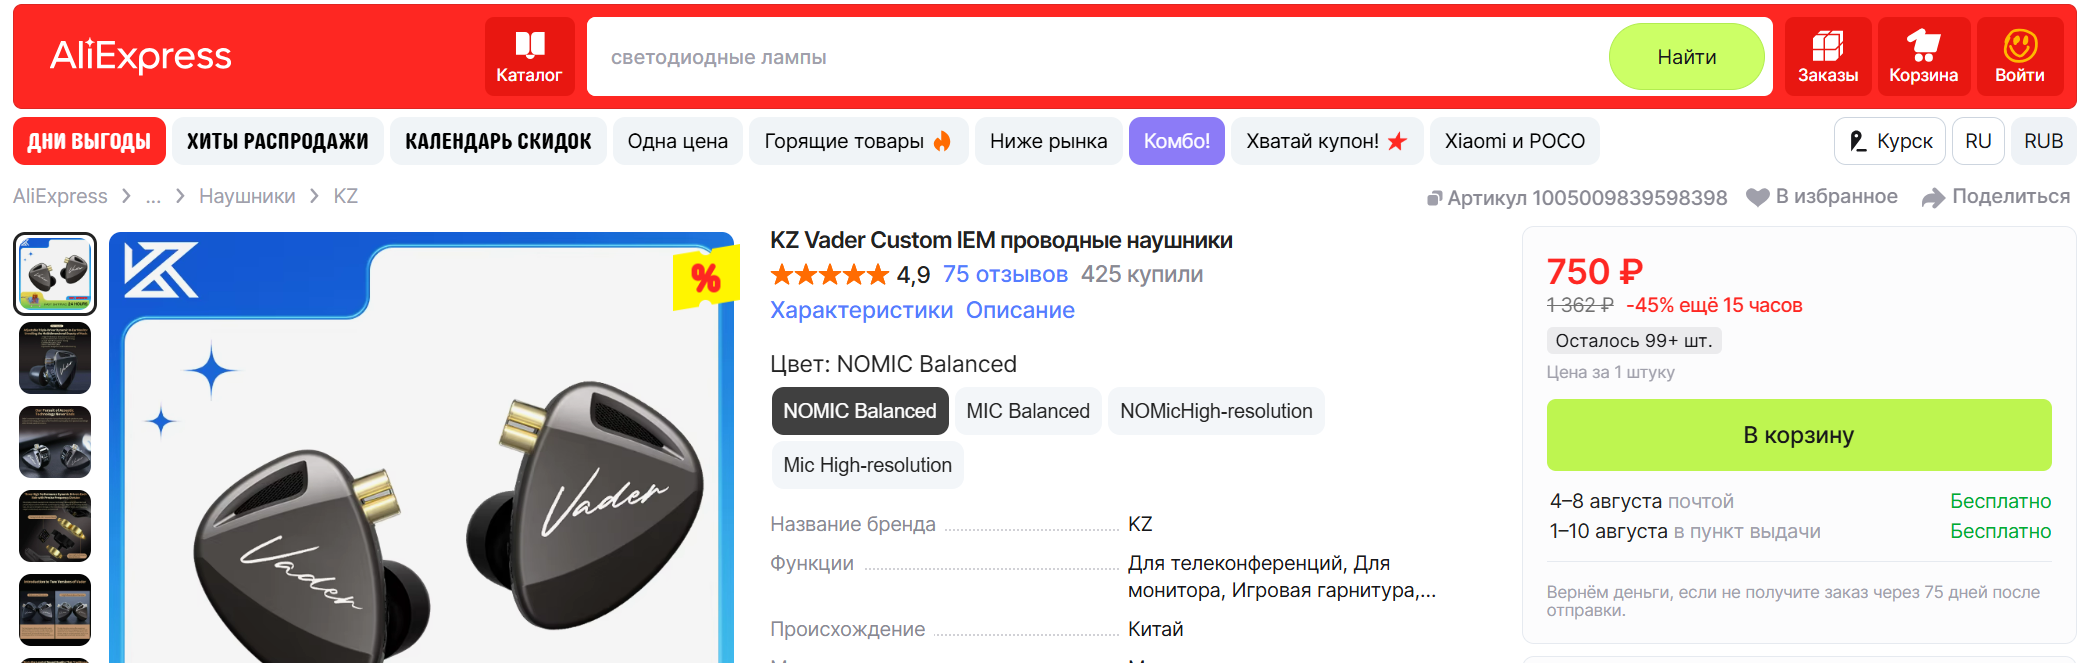Click the heart icon for В избранное
The image size is (2086, 663).
[x=1757, y=197]
